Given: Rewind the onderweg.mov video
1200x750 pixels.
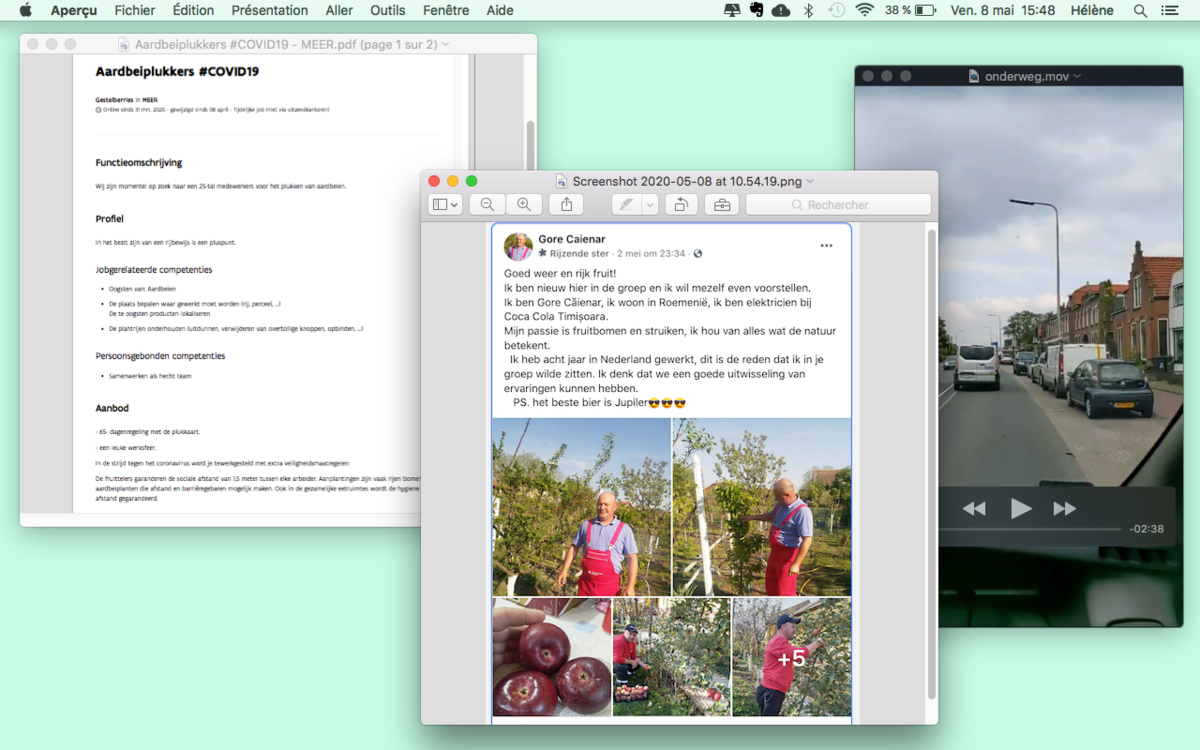Looking at the screenshot, I should click(x=974, y=509).
